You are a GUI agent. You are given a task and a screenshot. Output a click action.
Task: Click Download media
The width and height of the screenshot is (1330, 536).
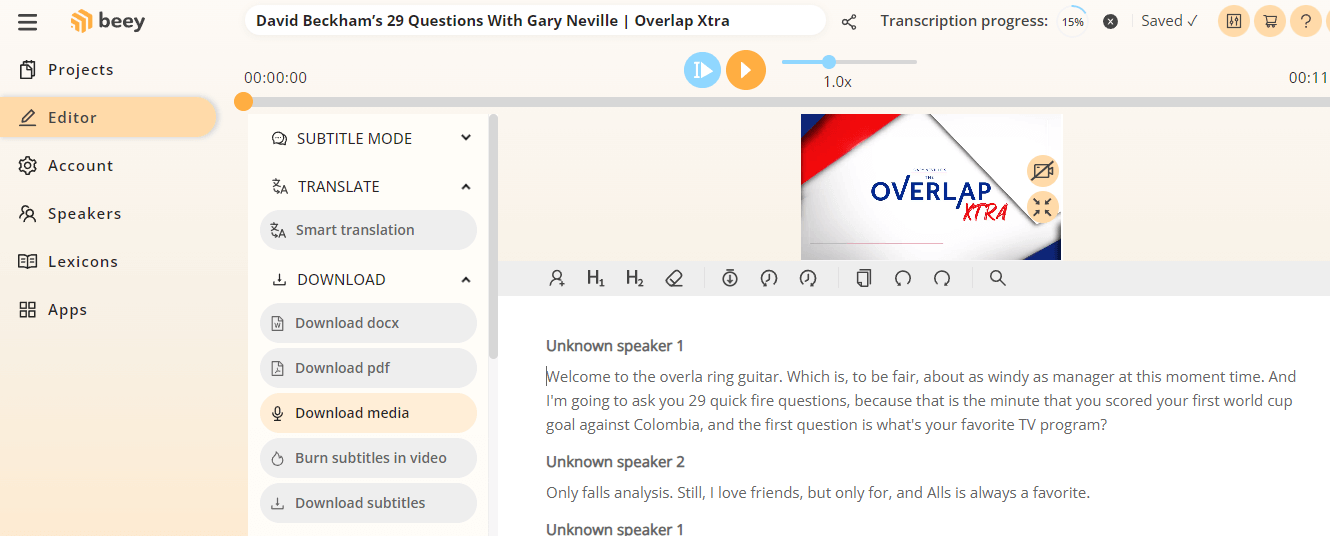368,413
